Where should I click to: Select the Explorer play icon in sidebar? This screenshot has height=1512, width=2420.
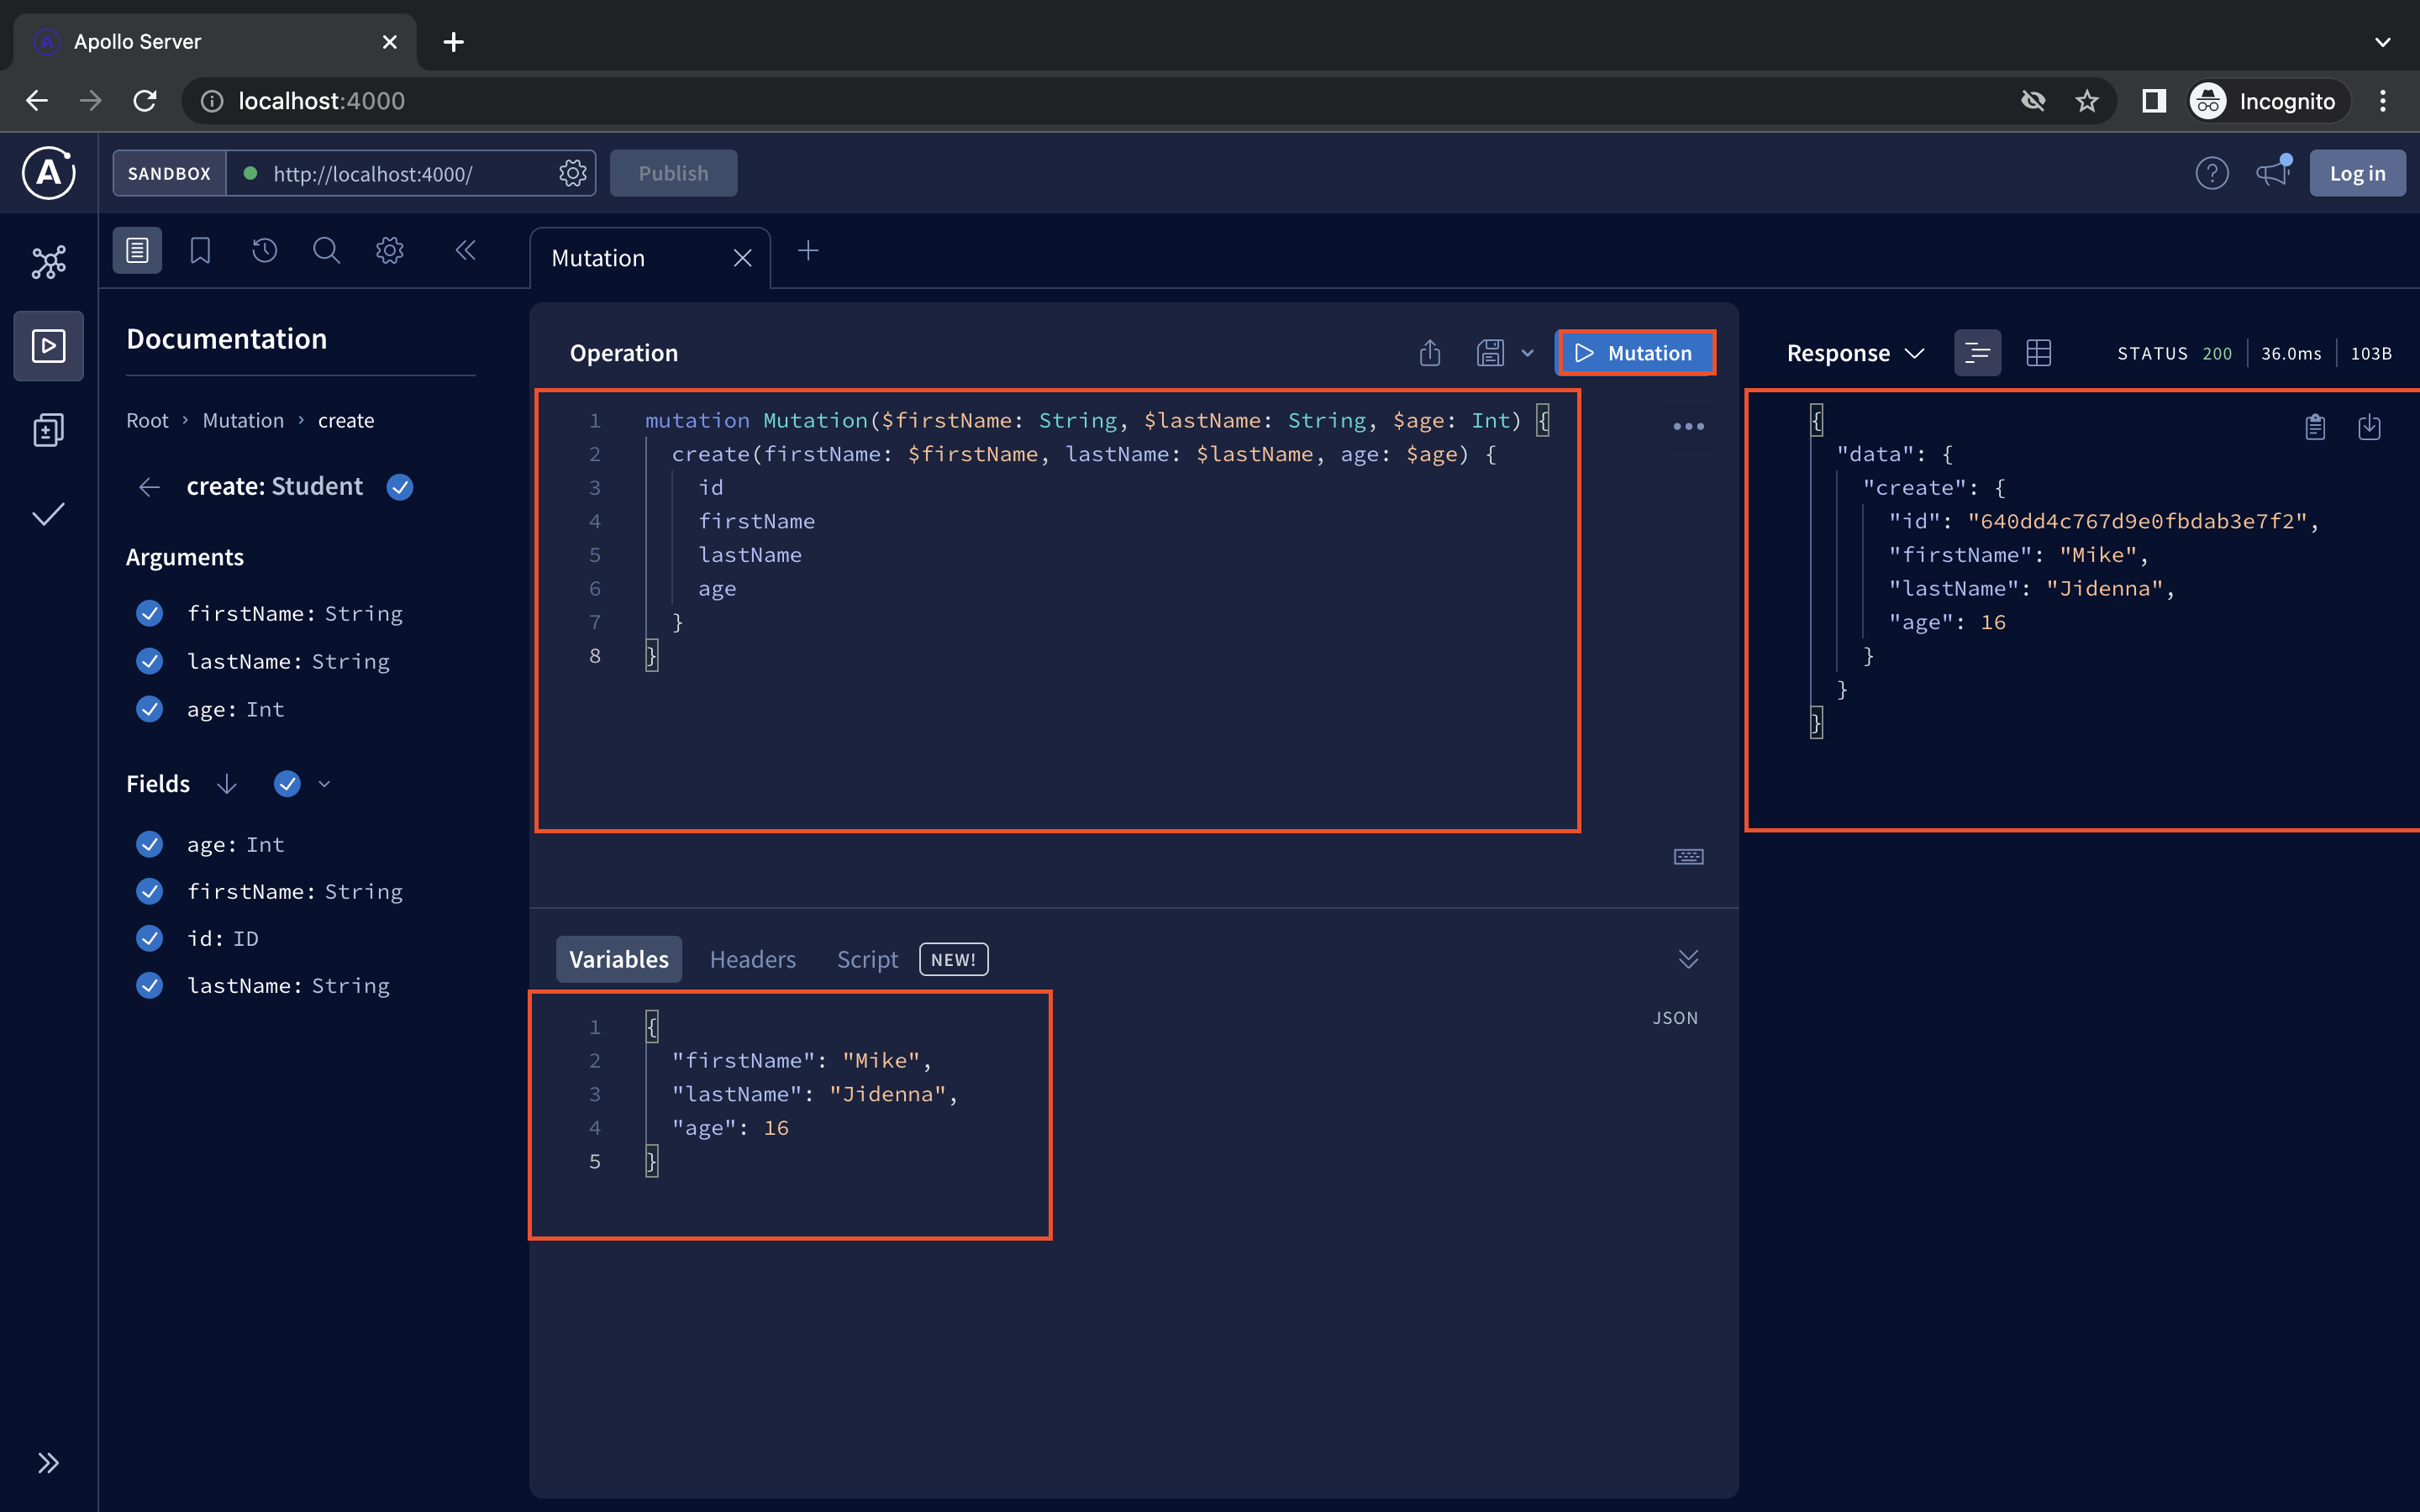coord(48,346)
